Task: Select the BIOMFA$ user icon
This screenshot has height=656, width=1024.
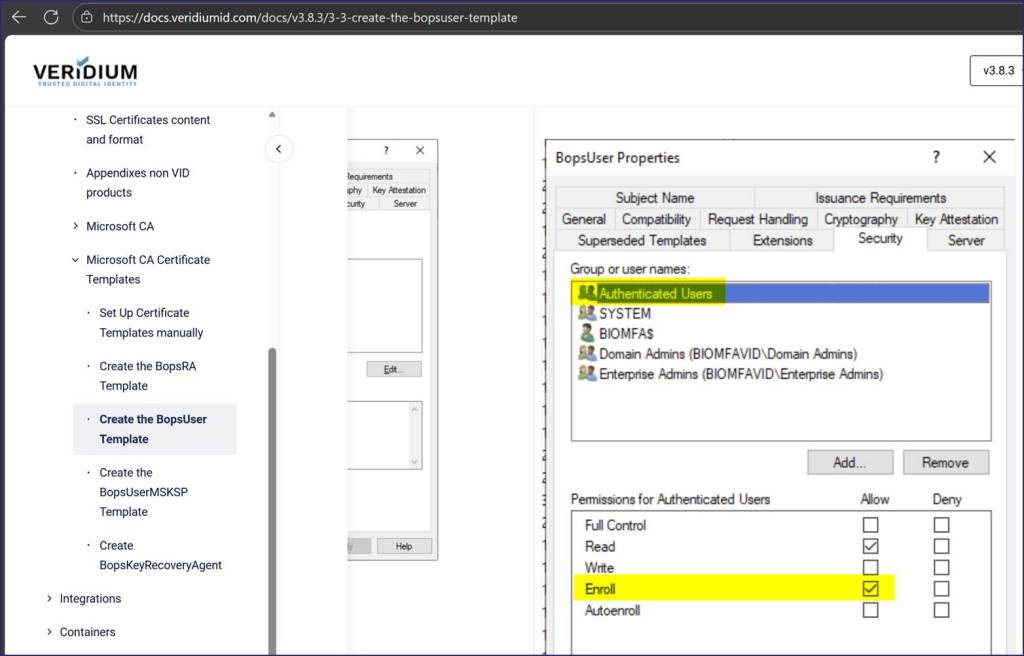Action: click(586, 333)
